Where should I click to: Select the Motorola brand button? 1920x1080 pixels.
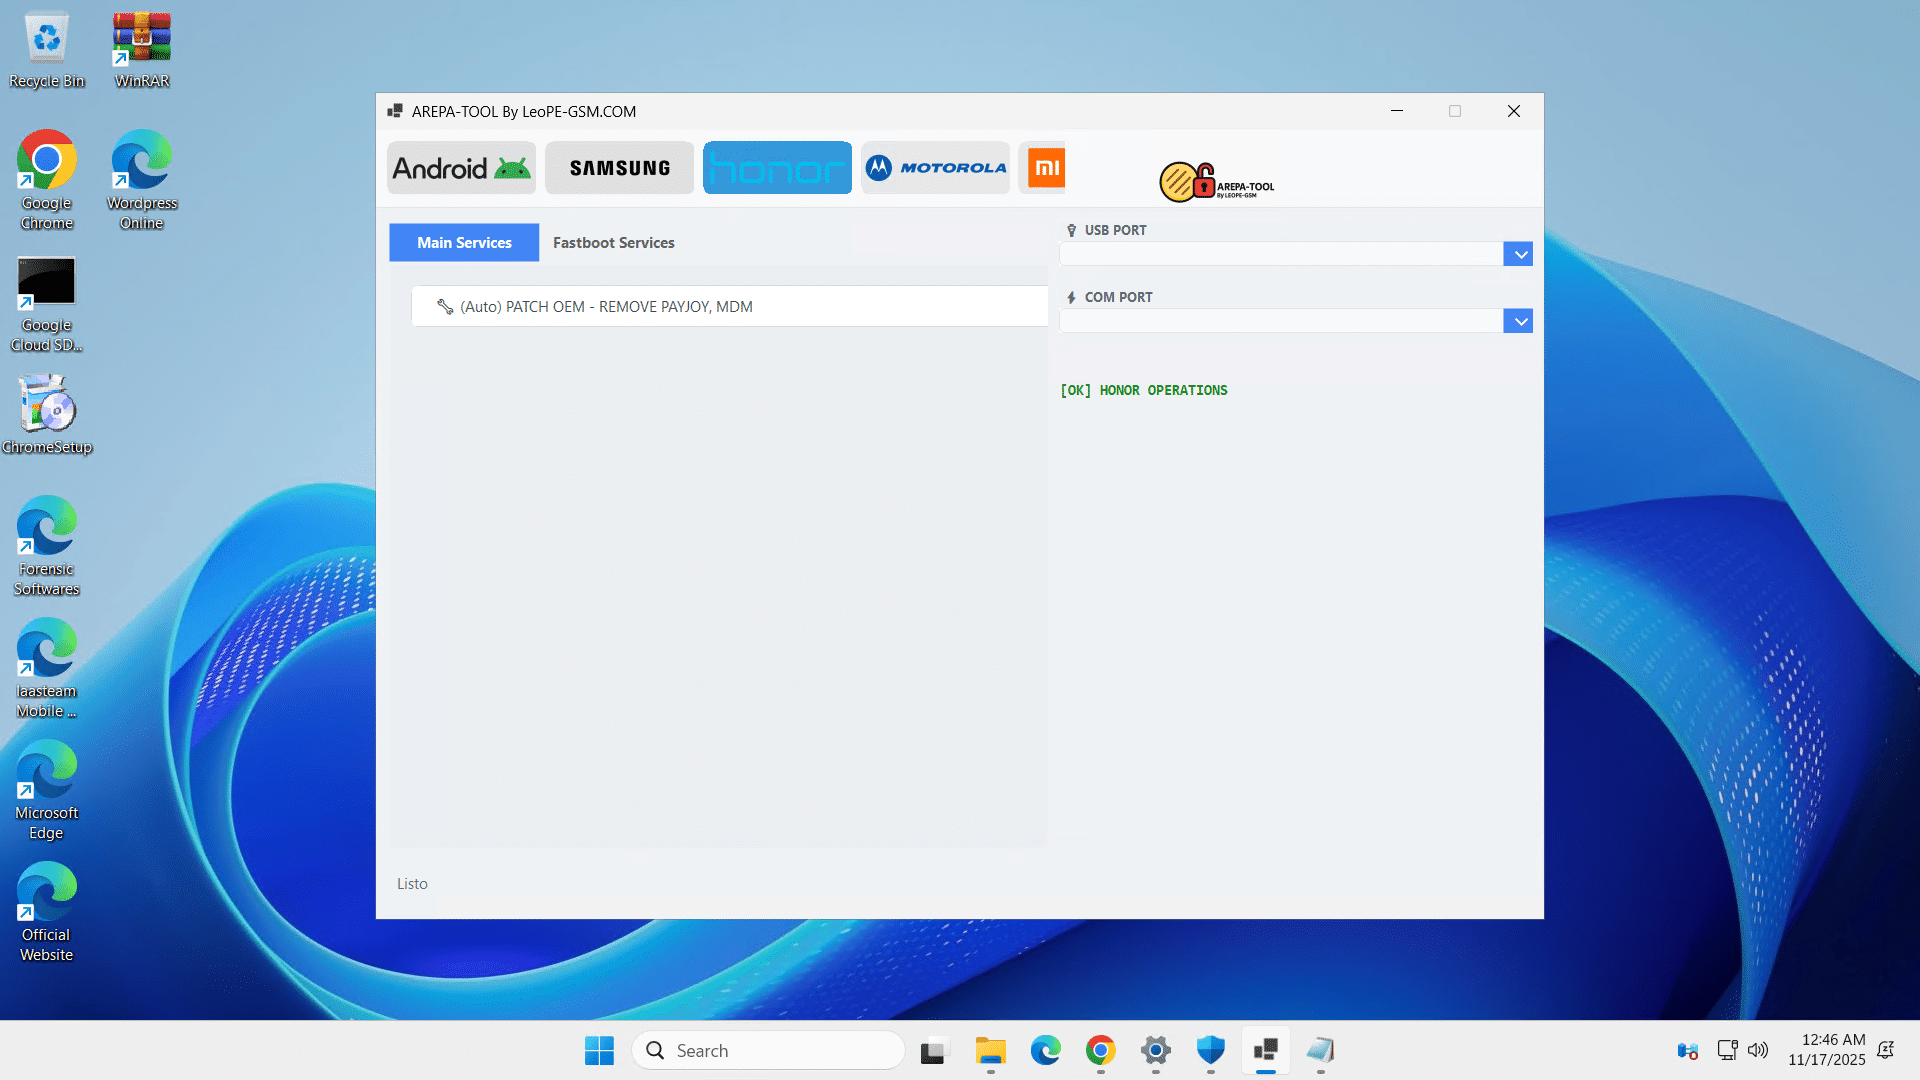935,168
